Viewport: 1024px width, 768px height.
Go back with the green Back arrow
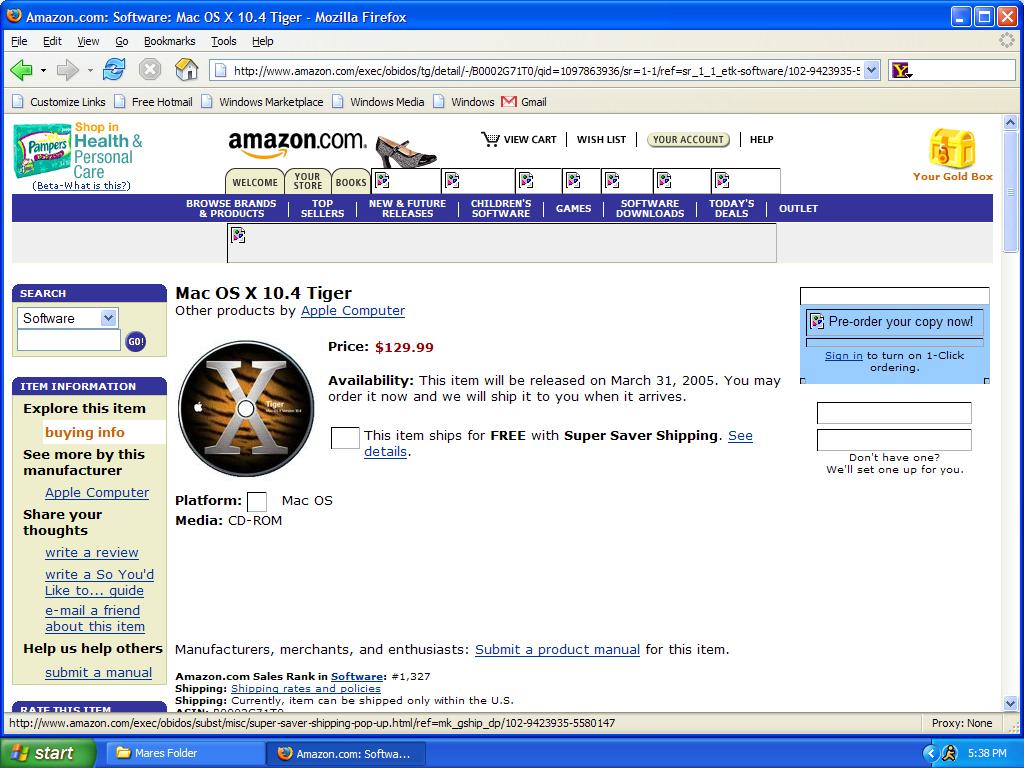coord(21,69)
